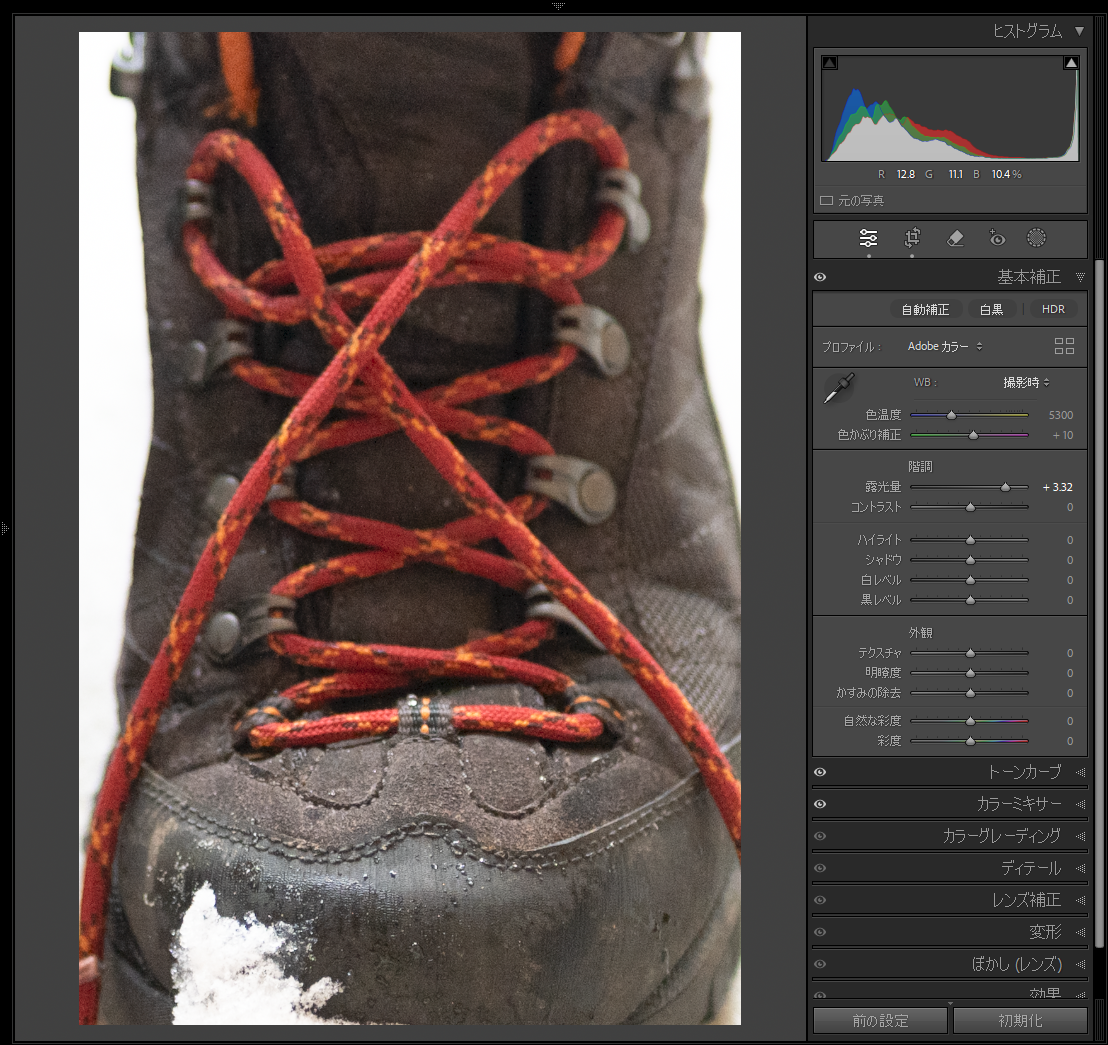Click the 初期化 reset button
Image resolution: width=1108 pixels, height=1045 pixels.
(x=1019, y=1021)
